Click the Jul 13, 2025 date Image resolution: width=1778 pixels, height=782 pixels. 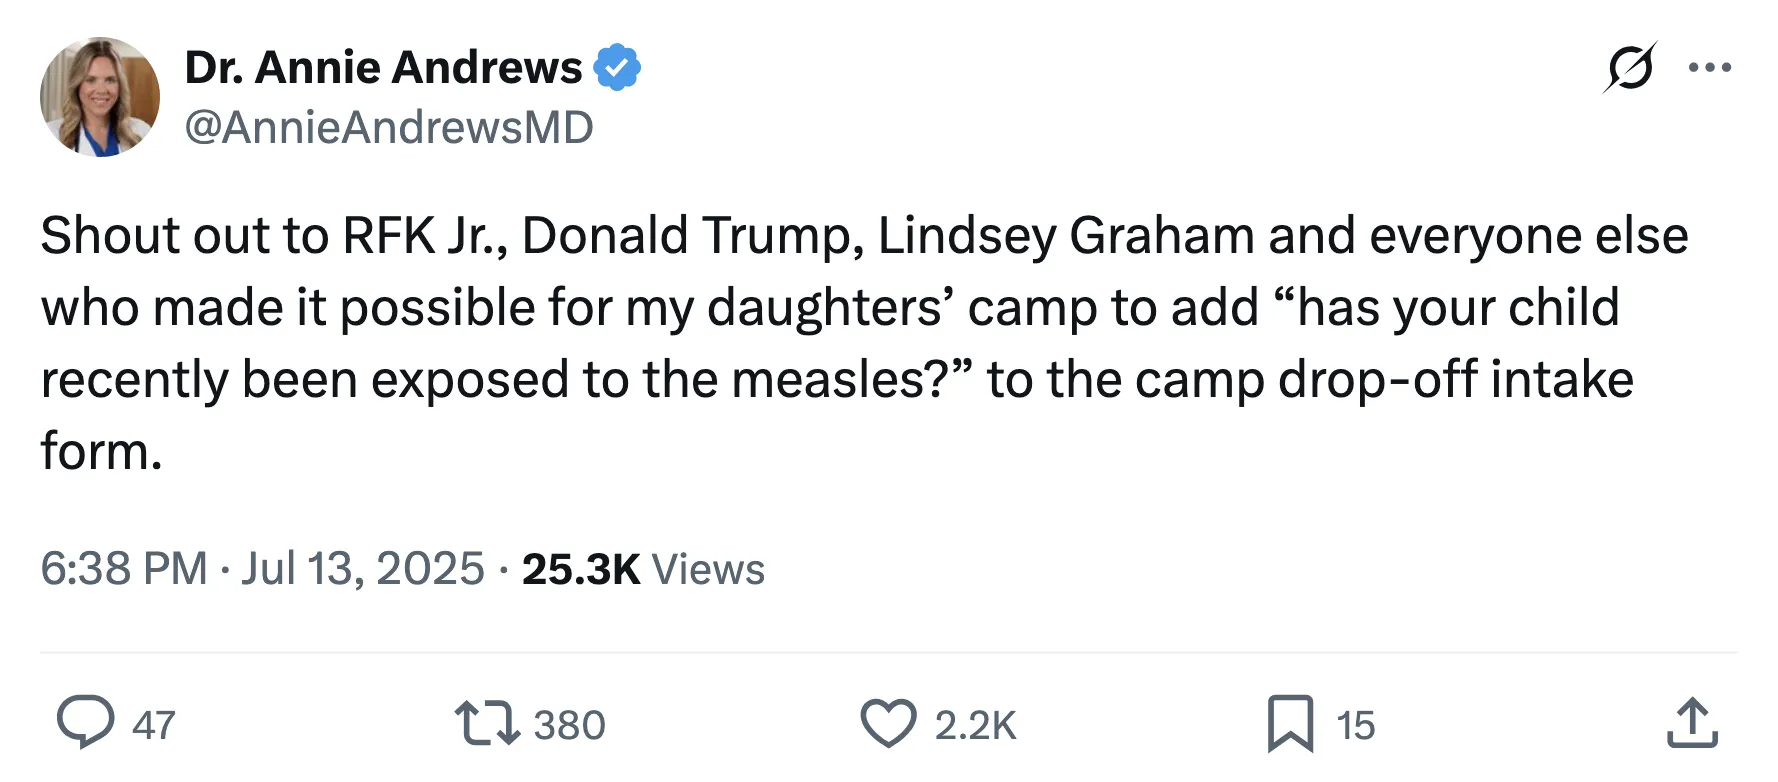point(362,569)
